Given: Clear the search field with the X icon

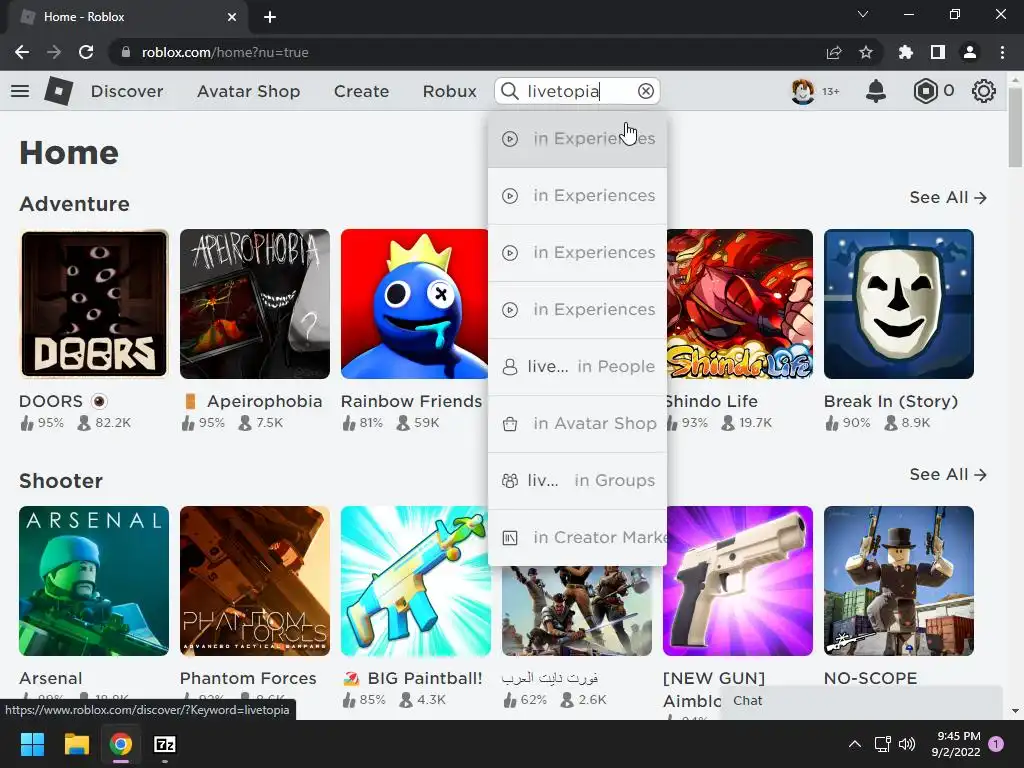Looking at the screenshot, I should point(645,91).
